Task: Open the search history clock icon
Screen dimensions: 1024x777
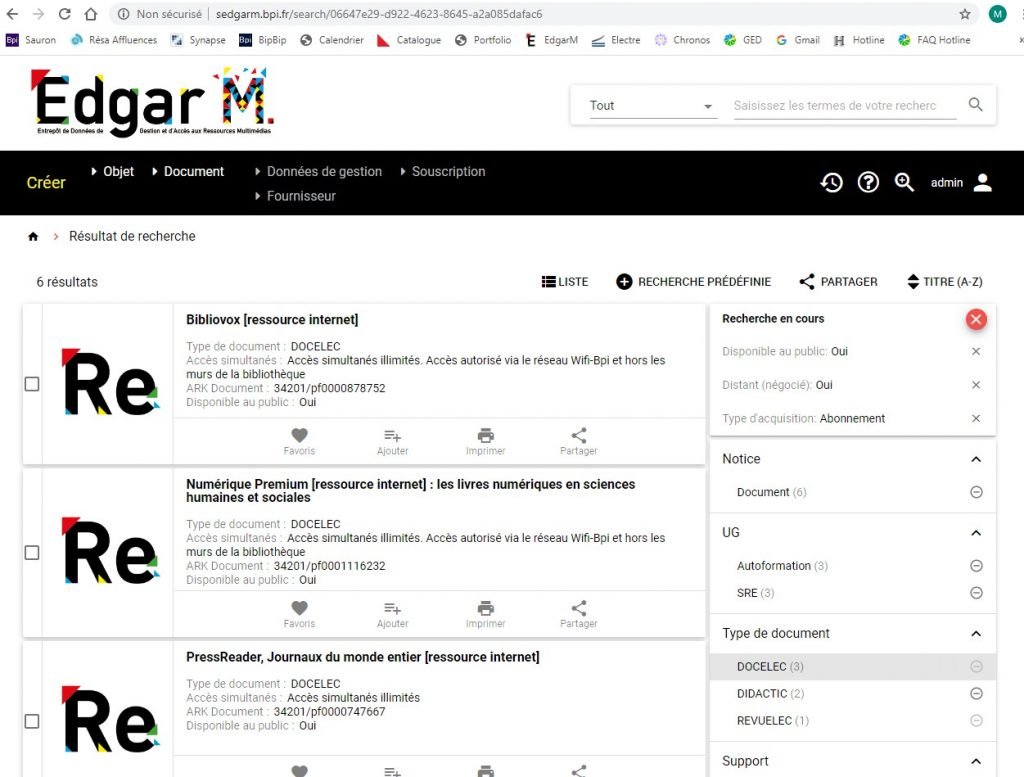Action: pos(831,182)
